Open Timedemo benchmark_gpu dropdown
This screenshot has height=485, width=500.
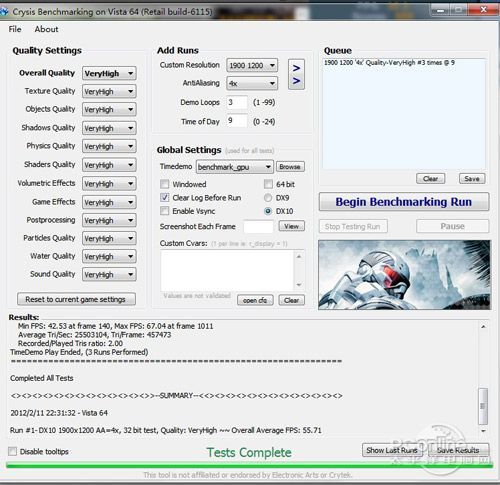[235, 167]
